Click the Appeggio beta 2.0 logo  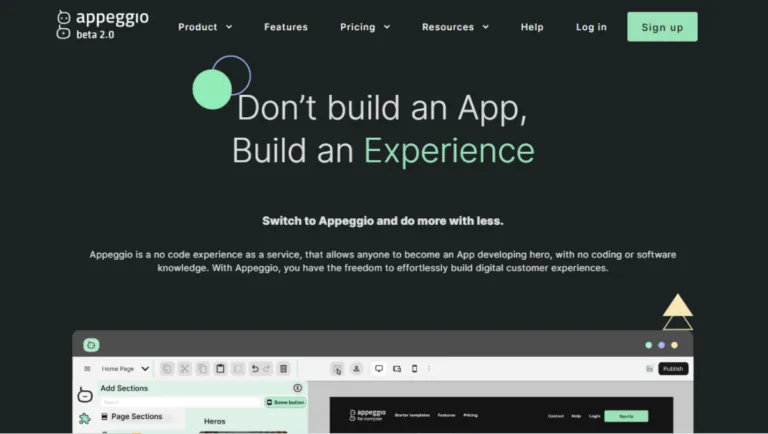click(102, 24)
